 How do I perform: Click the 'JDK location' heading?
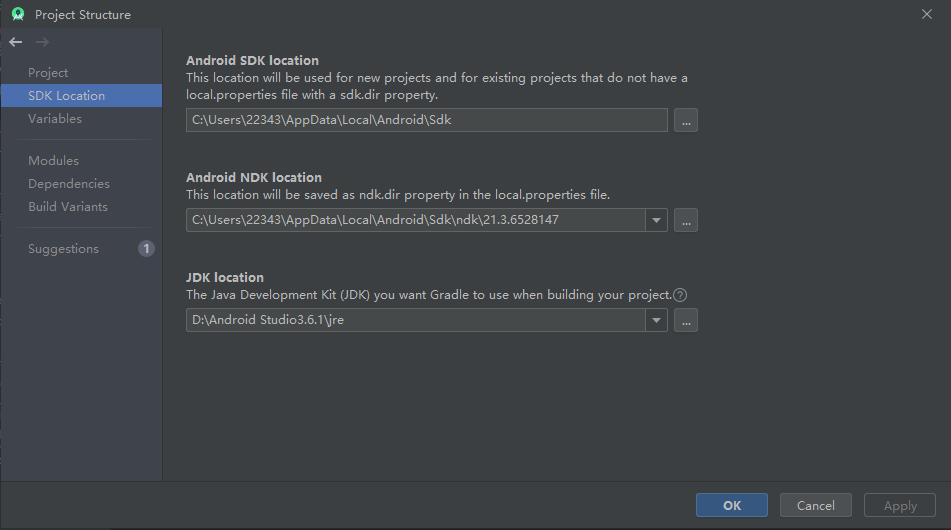tap(225, 278)
